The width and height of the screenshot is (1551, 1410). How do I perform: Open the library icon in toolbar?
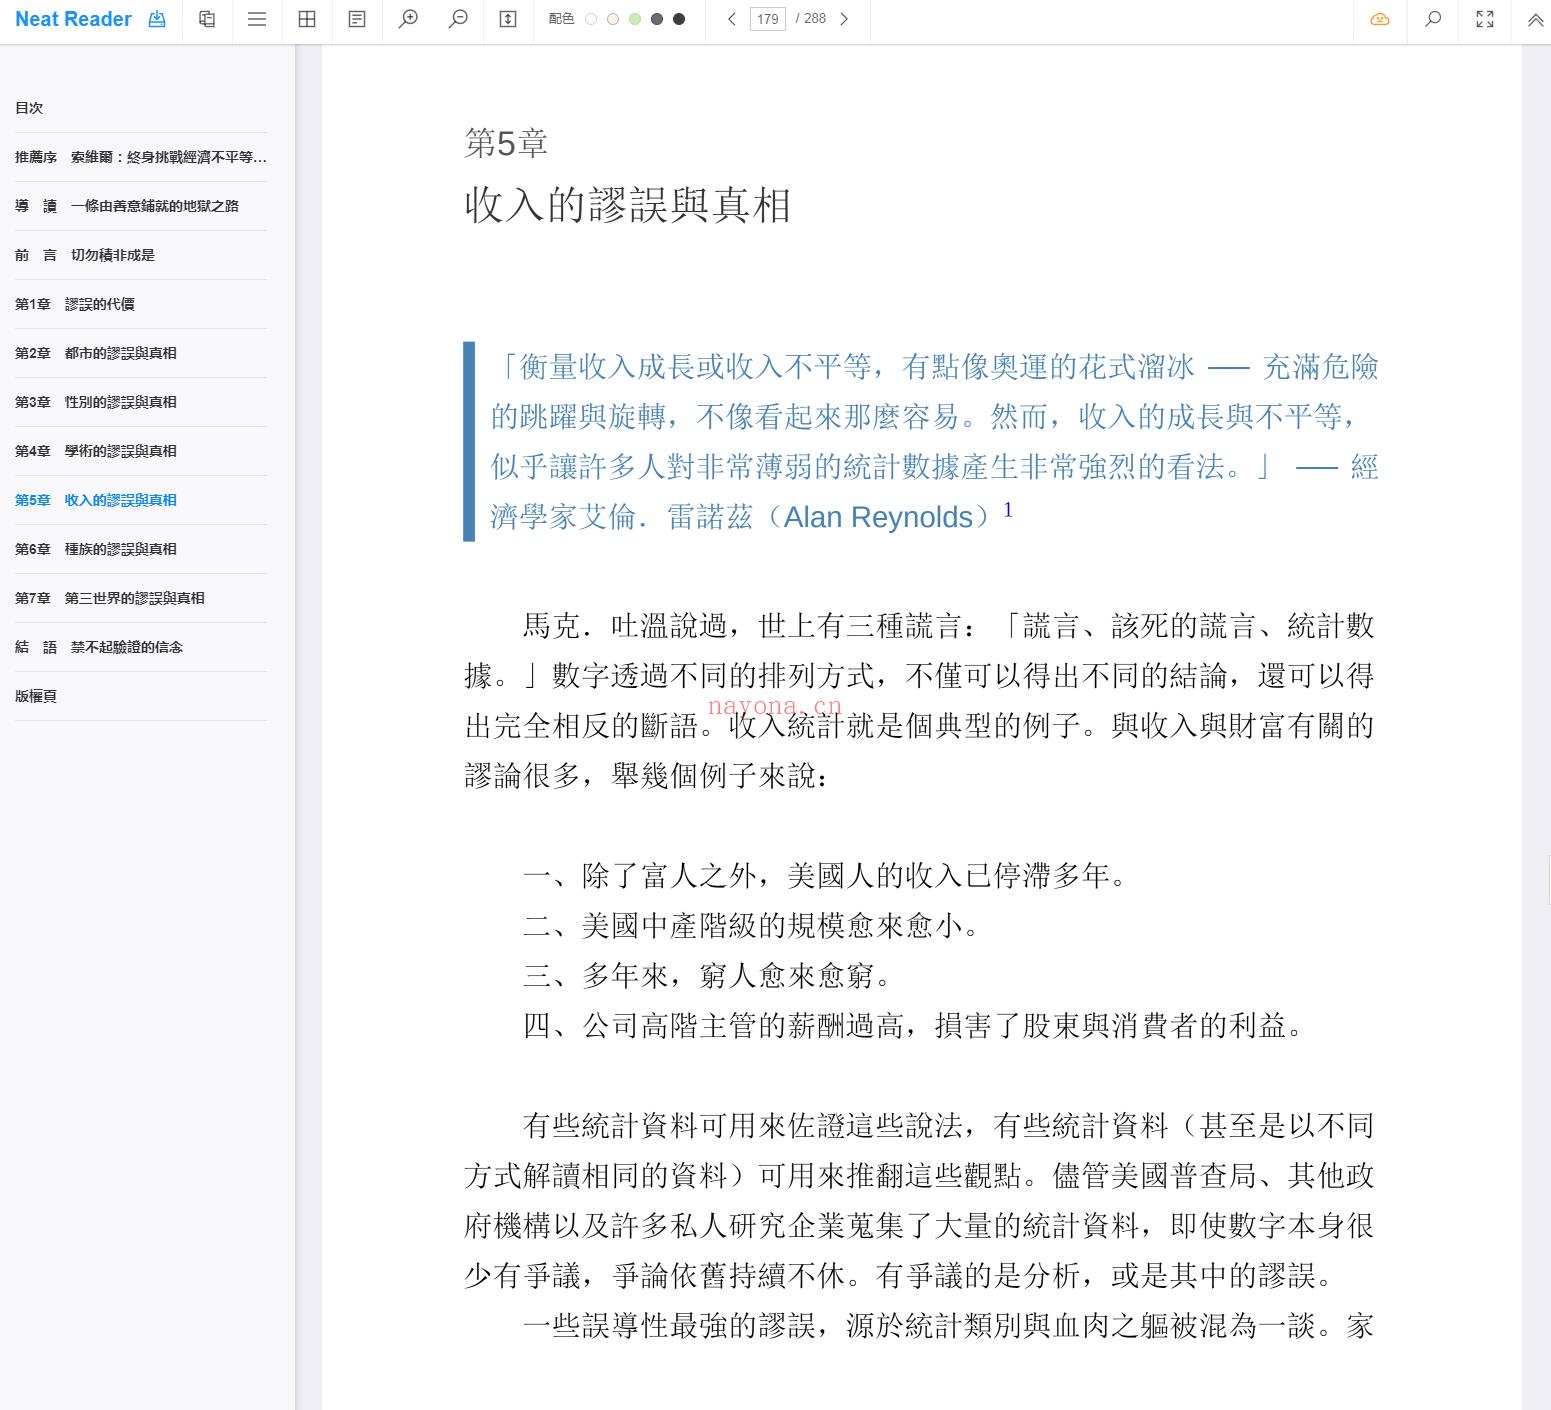[x=207, y=19]
